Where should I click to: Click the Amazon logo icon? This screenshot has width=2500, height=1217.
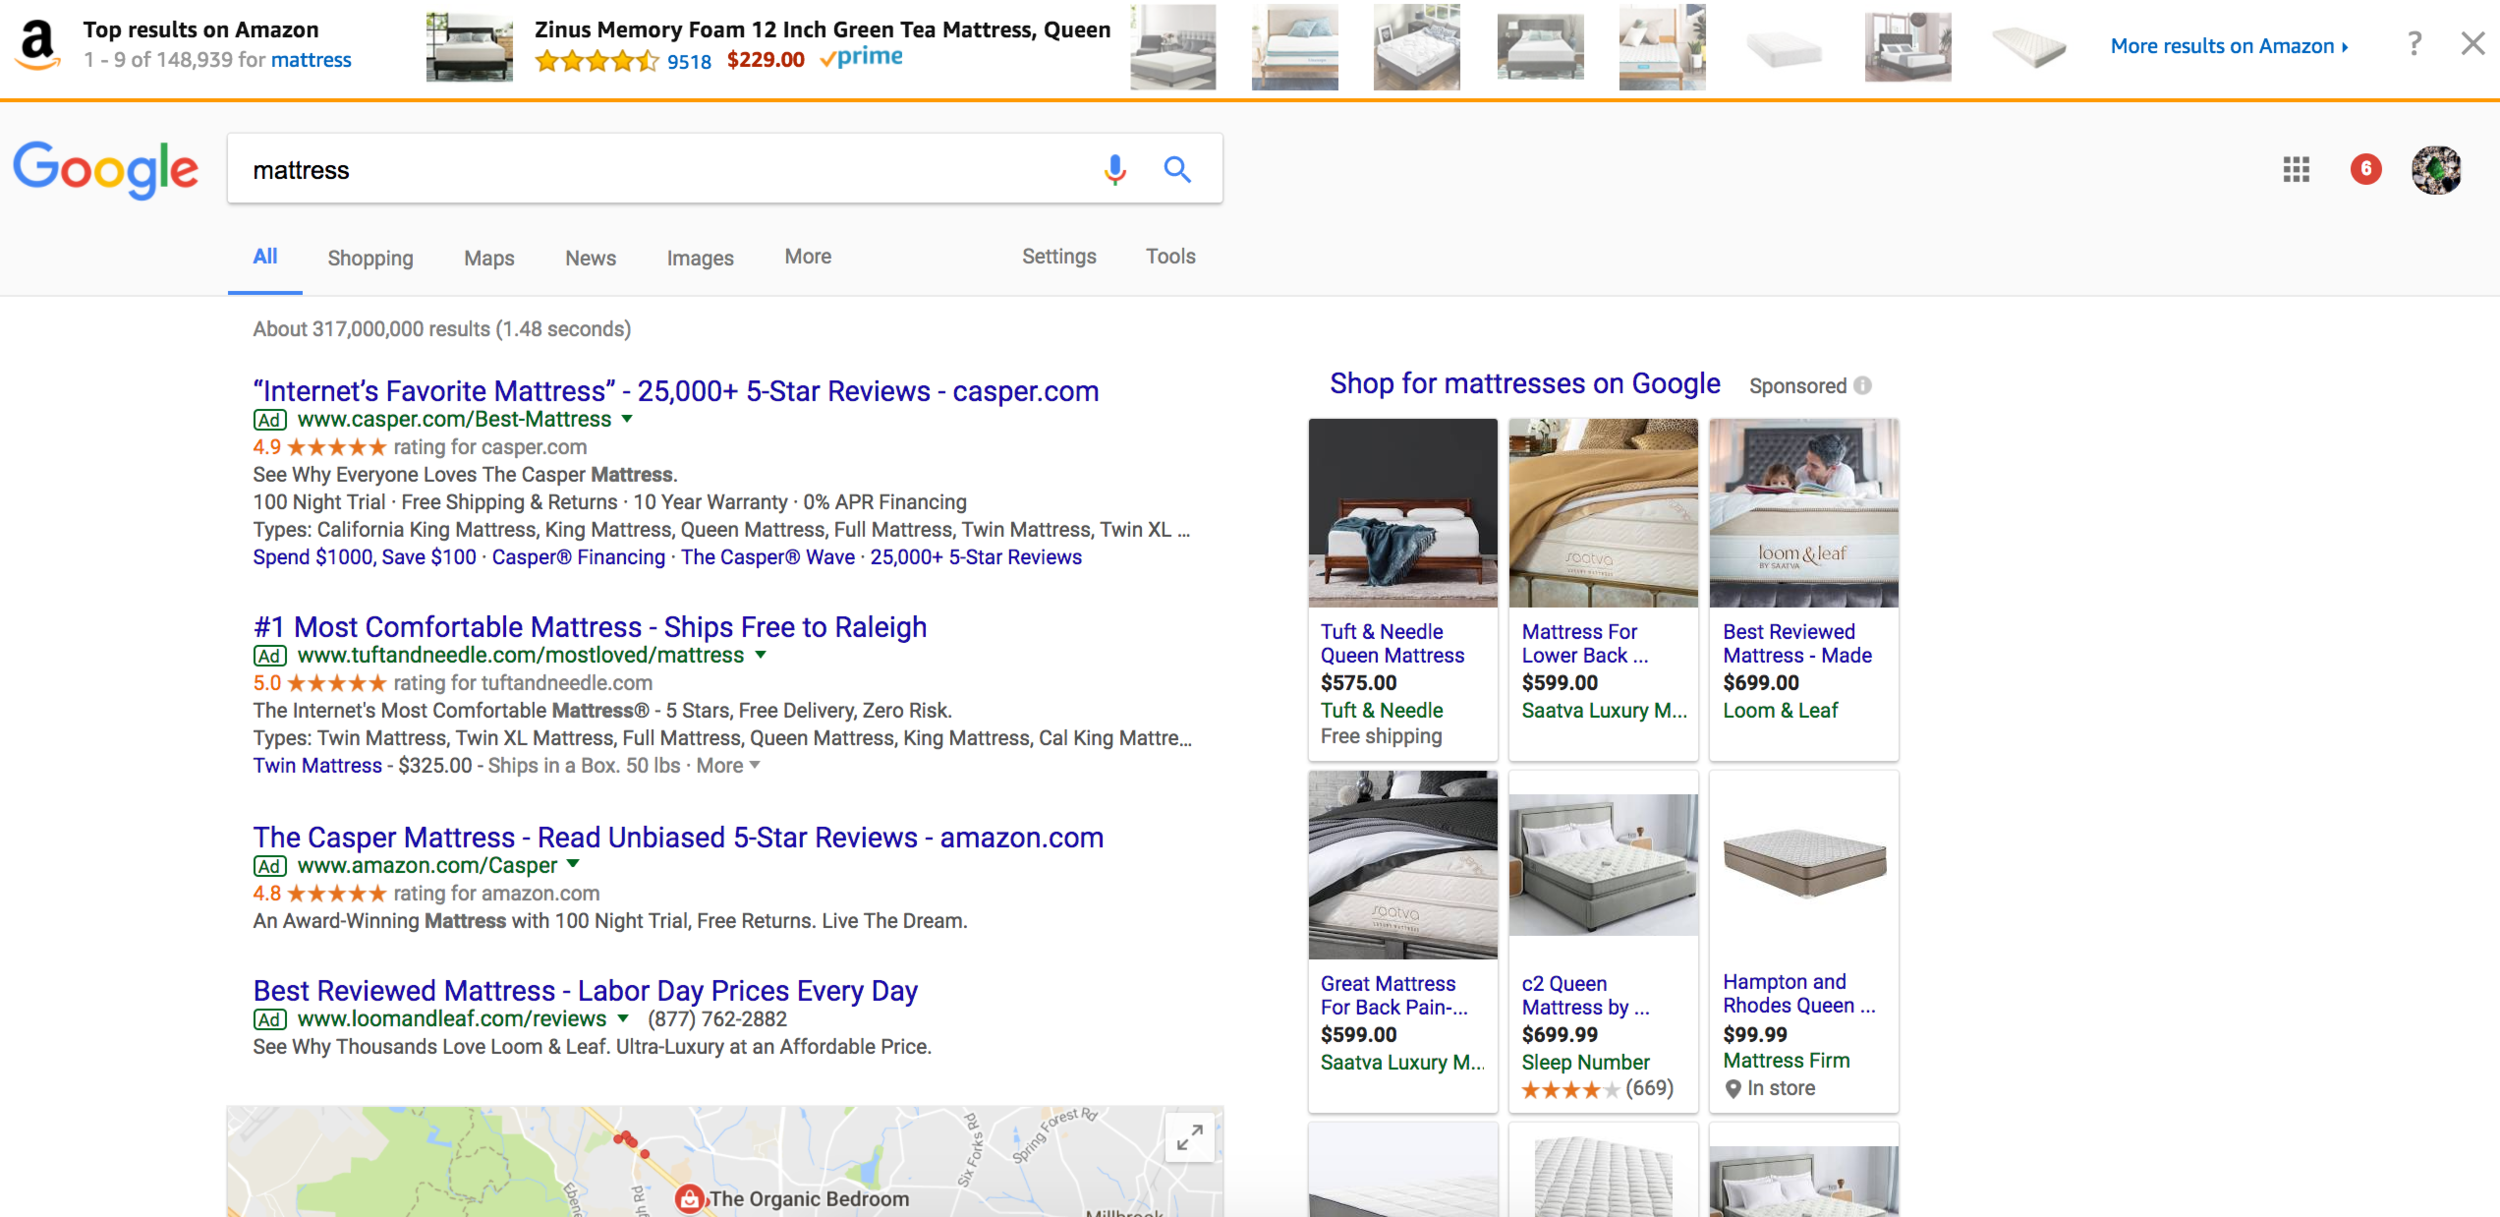38,45
